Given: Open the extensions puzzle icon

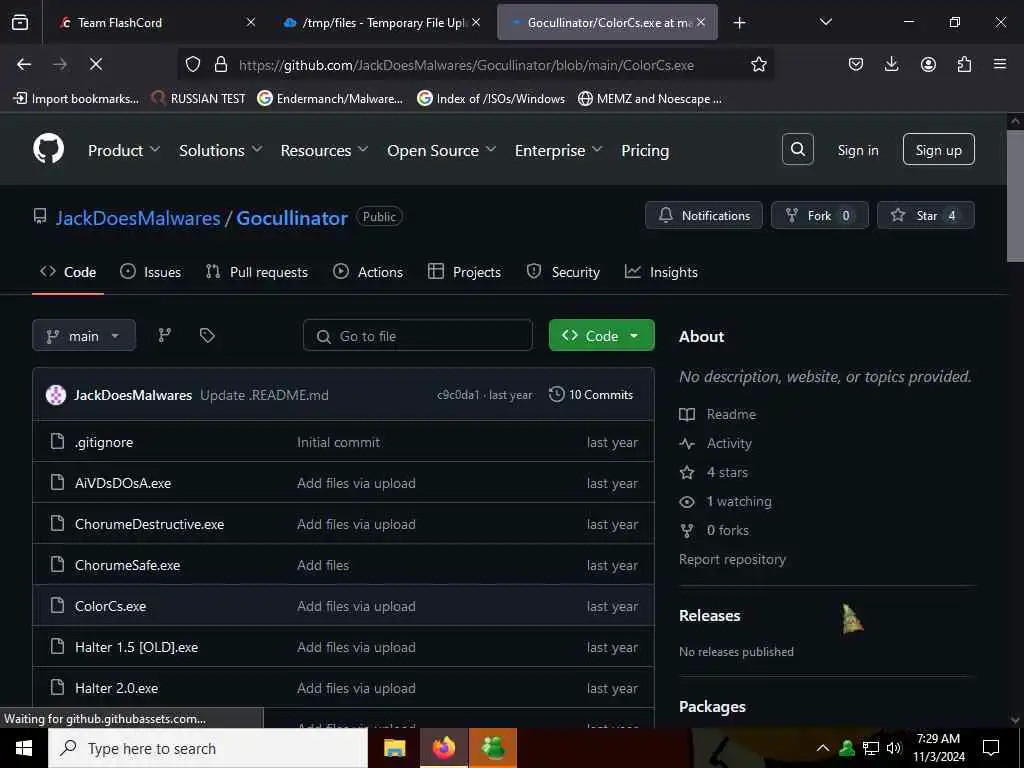Looking at the screenshot, I should click(x=964, y=64).
